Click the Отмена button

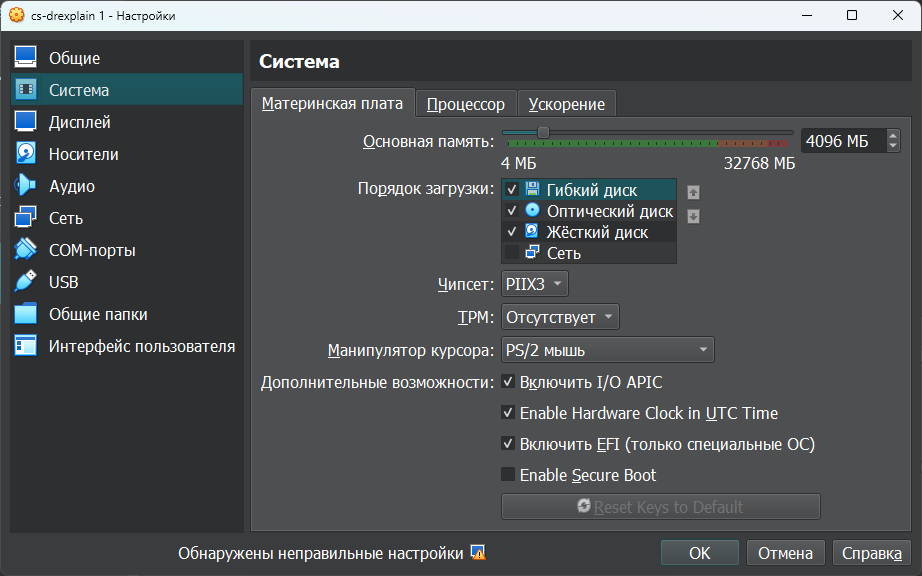(785, 553)
